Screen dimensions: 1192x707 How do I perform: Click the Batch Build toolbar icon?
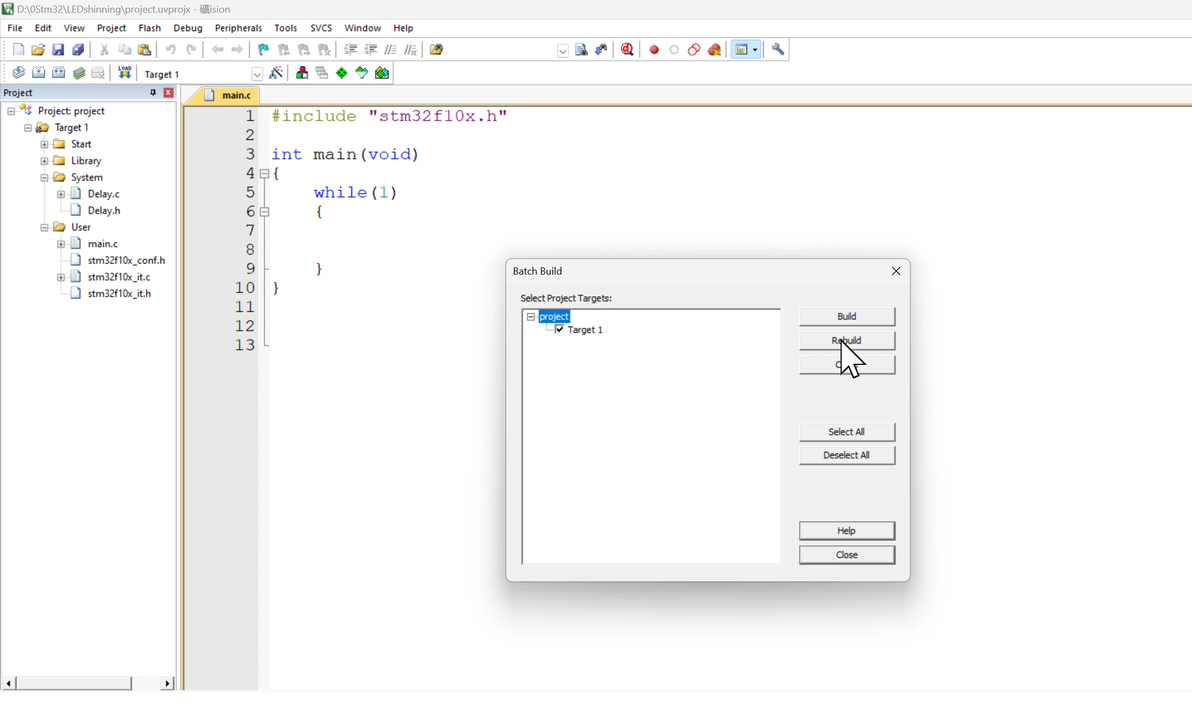pyautogui.click(x=79, y=73)
